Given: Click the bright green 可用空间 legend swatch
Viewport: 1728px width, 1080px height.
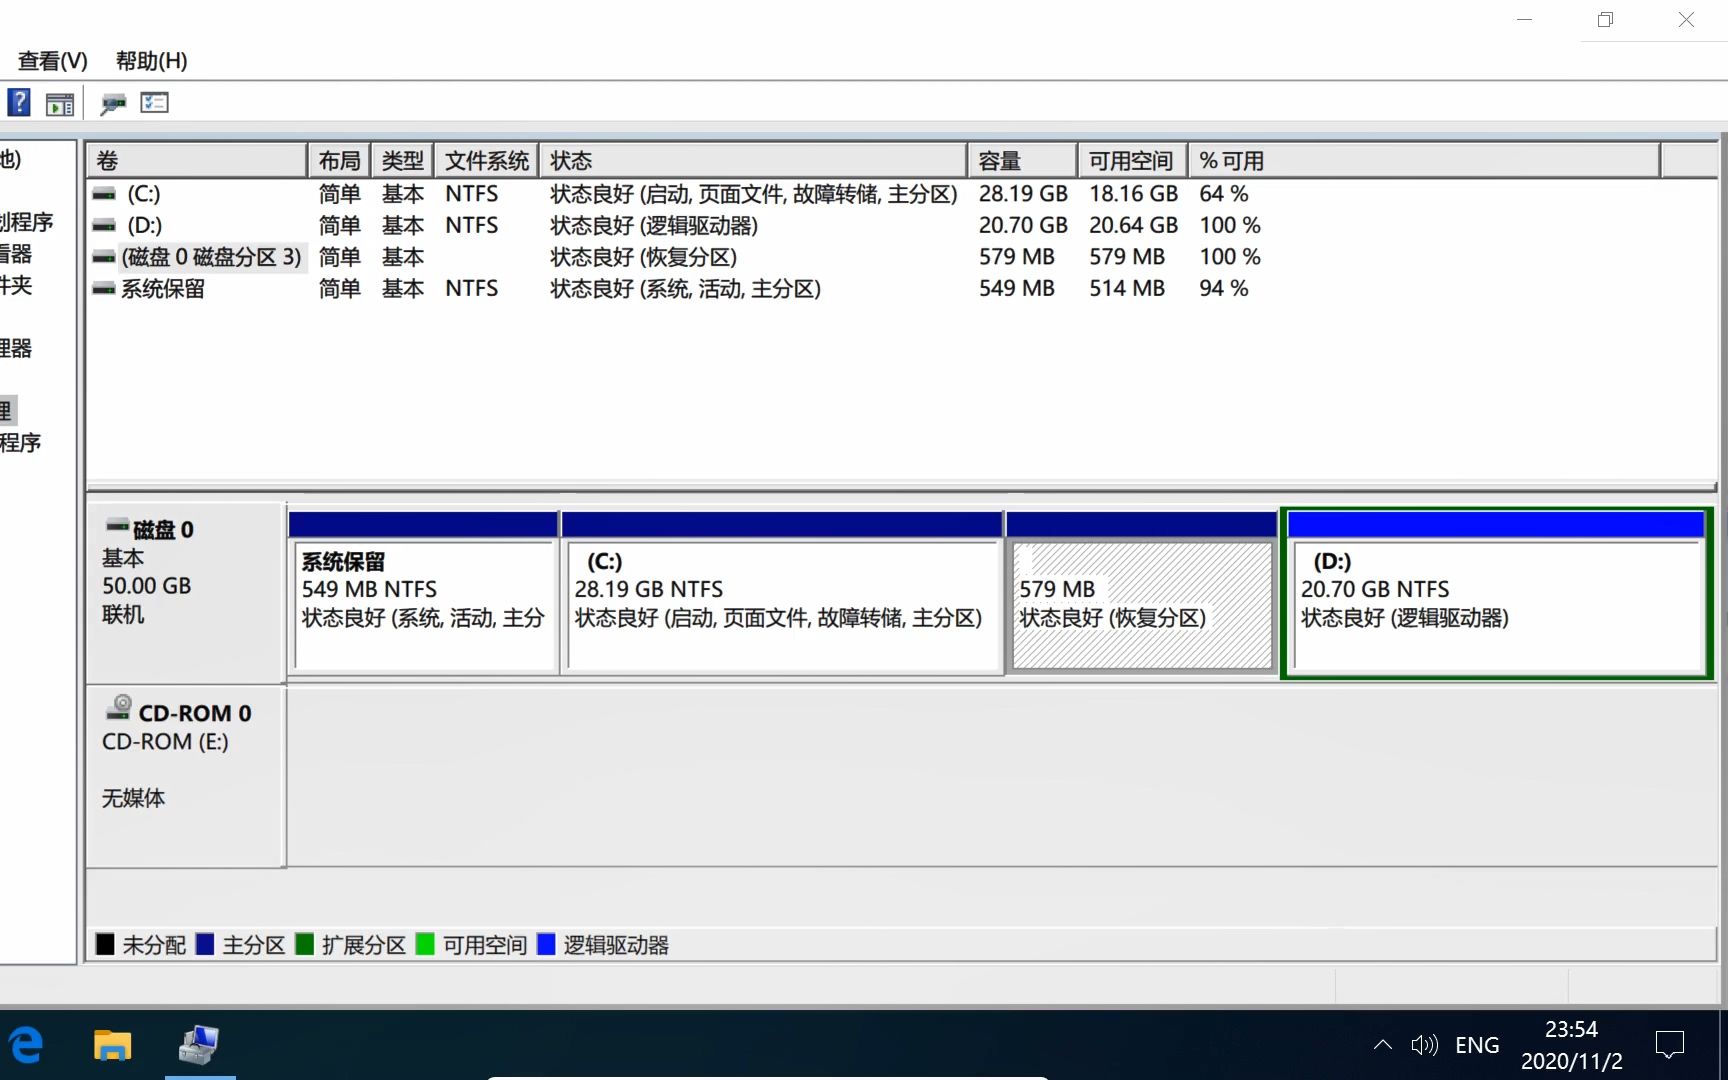Looking at the screenshot, I should point(425,944).
